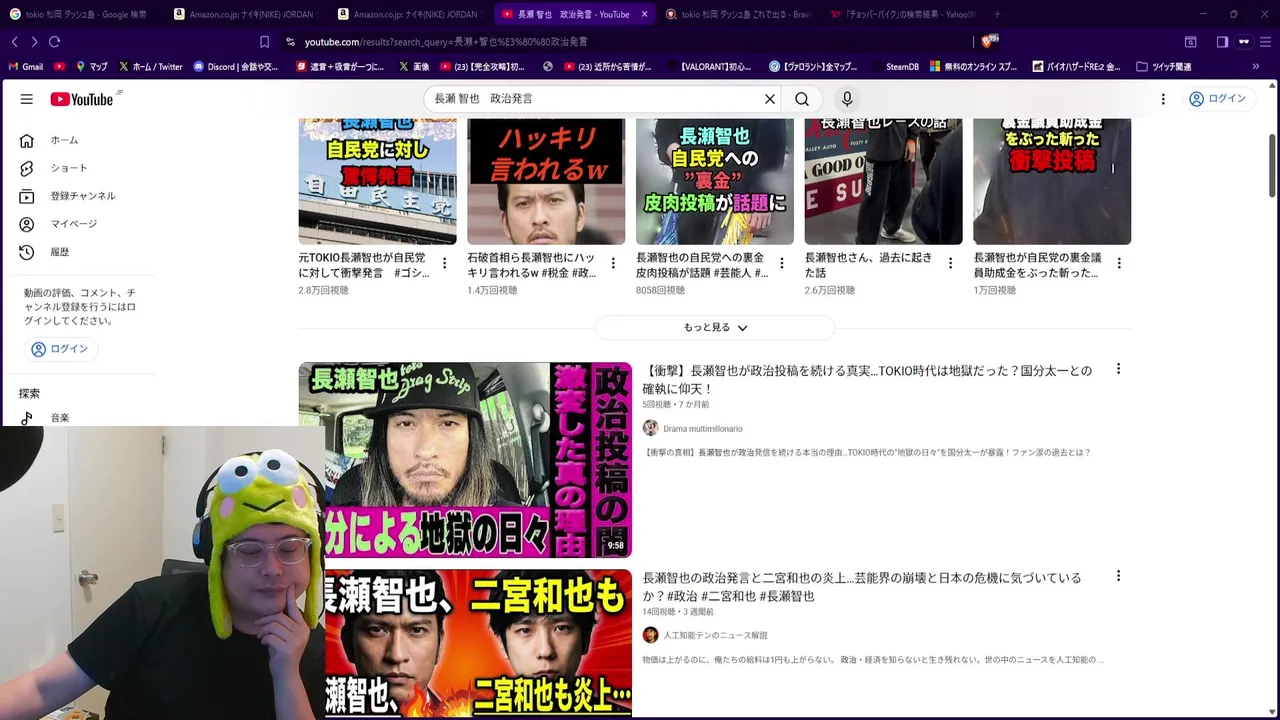Show more bookmarks with the chevron

pos(1256,67)
